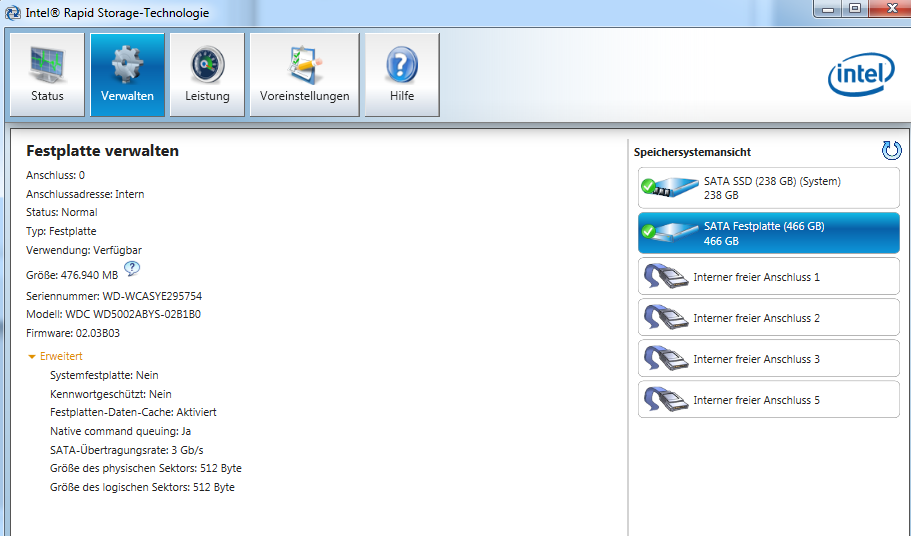Refresh the Speichersystemansicht view
The height and width of the screenshot is (536, 911).
coord(891,150)
